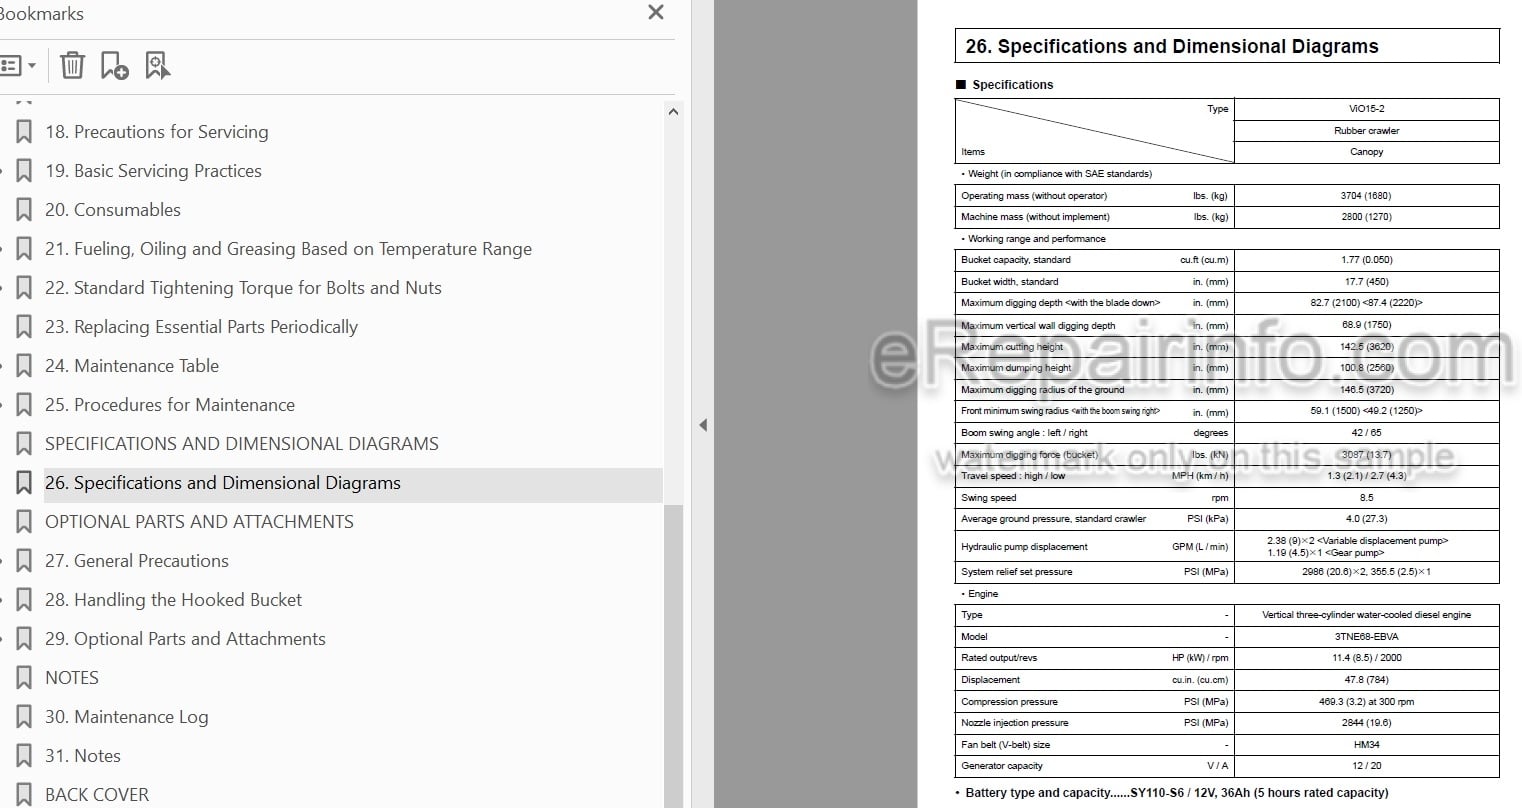Viewport: 1522px width, 808px height.
Task: Click the Battery type and capacity line
Action: 1171,793
